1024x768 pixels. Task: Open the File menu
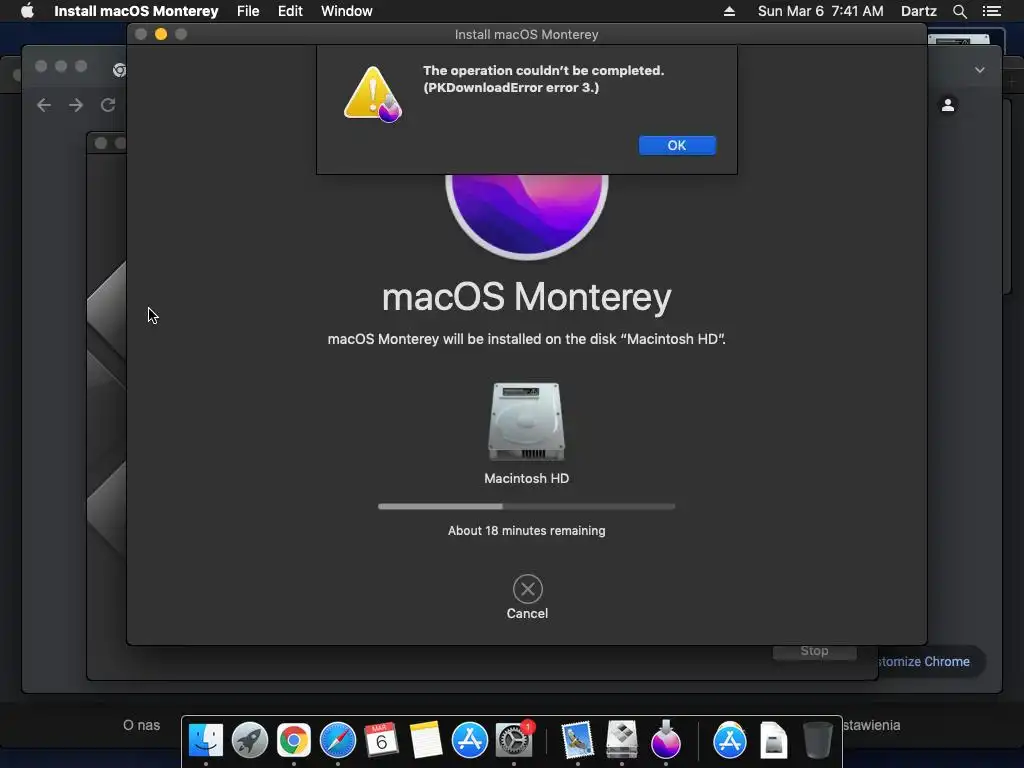point(248,11)
